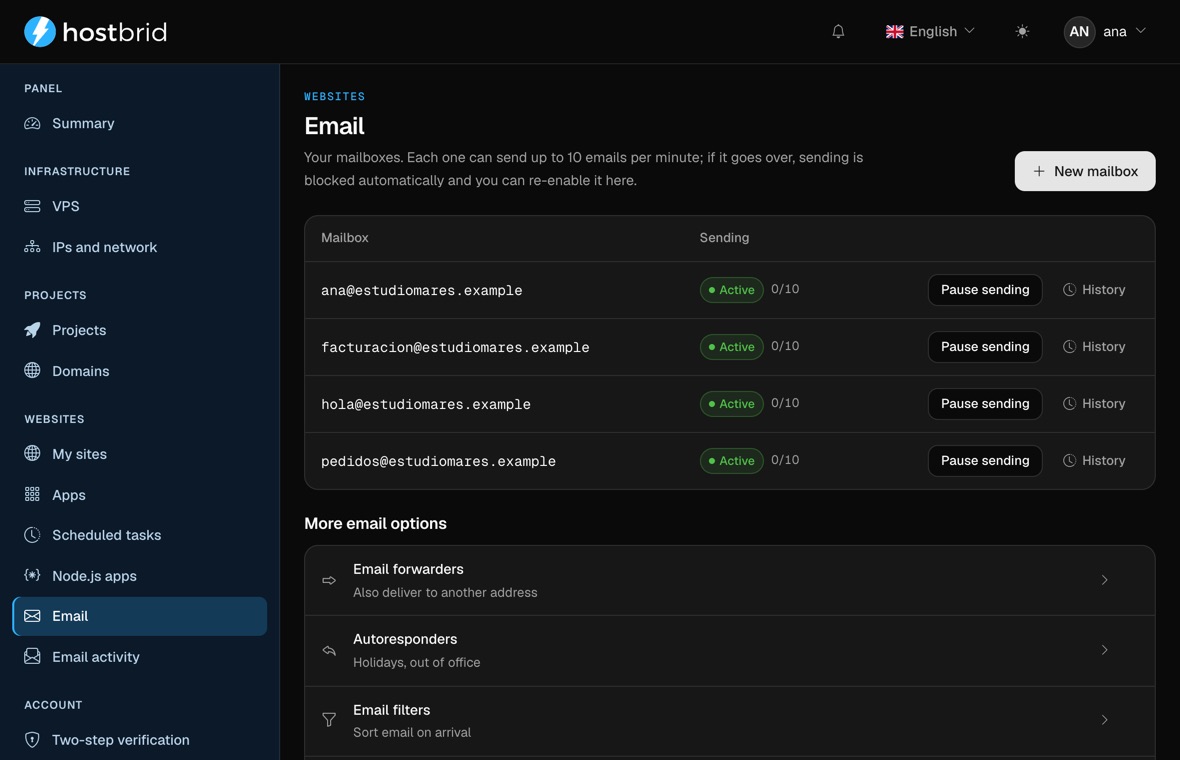Open IPs and network page
The image size is (1180, 760).
[140, 247]
